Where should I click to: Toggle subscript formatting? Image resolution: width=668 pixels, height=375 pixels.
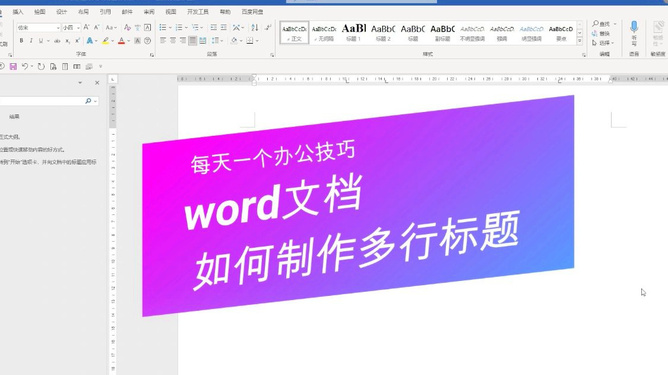tap(67, 41)
